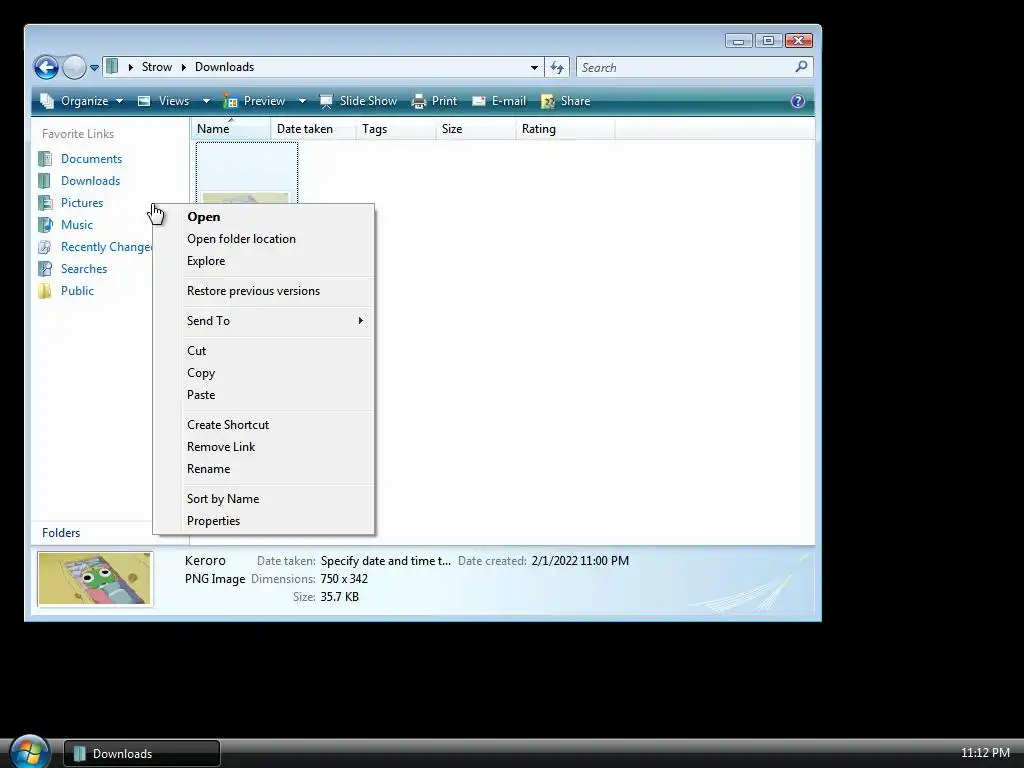This screenshot has width=1024, height=768.
Task: Choose Rename in the context menu
Action: (264, 469)
